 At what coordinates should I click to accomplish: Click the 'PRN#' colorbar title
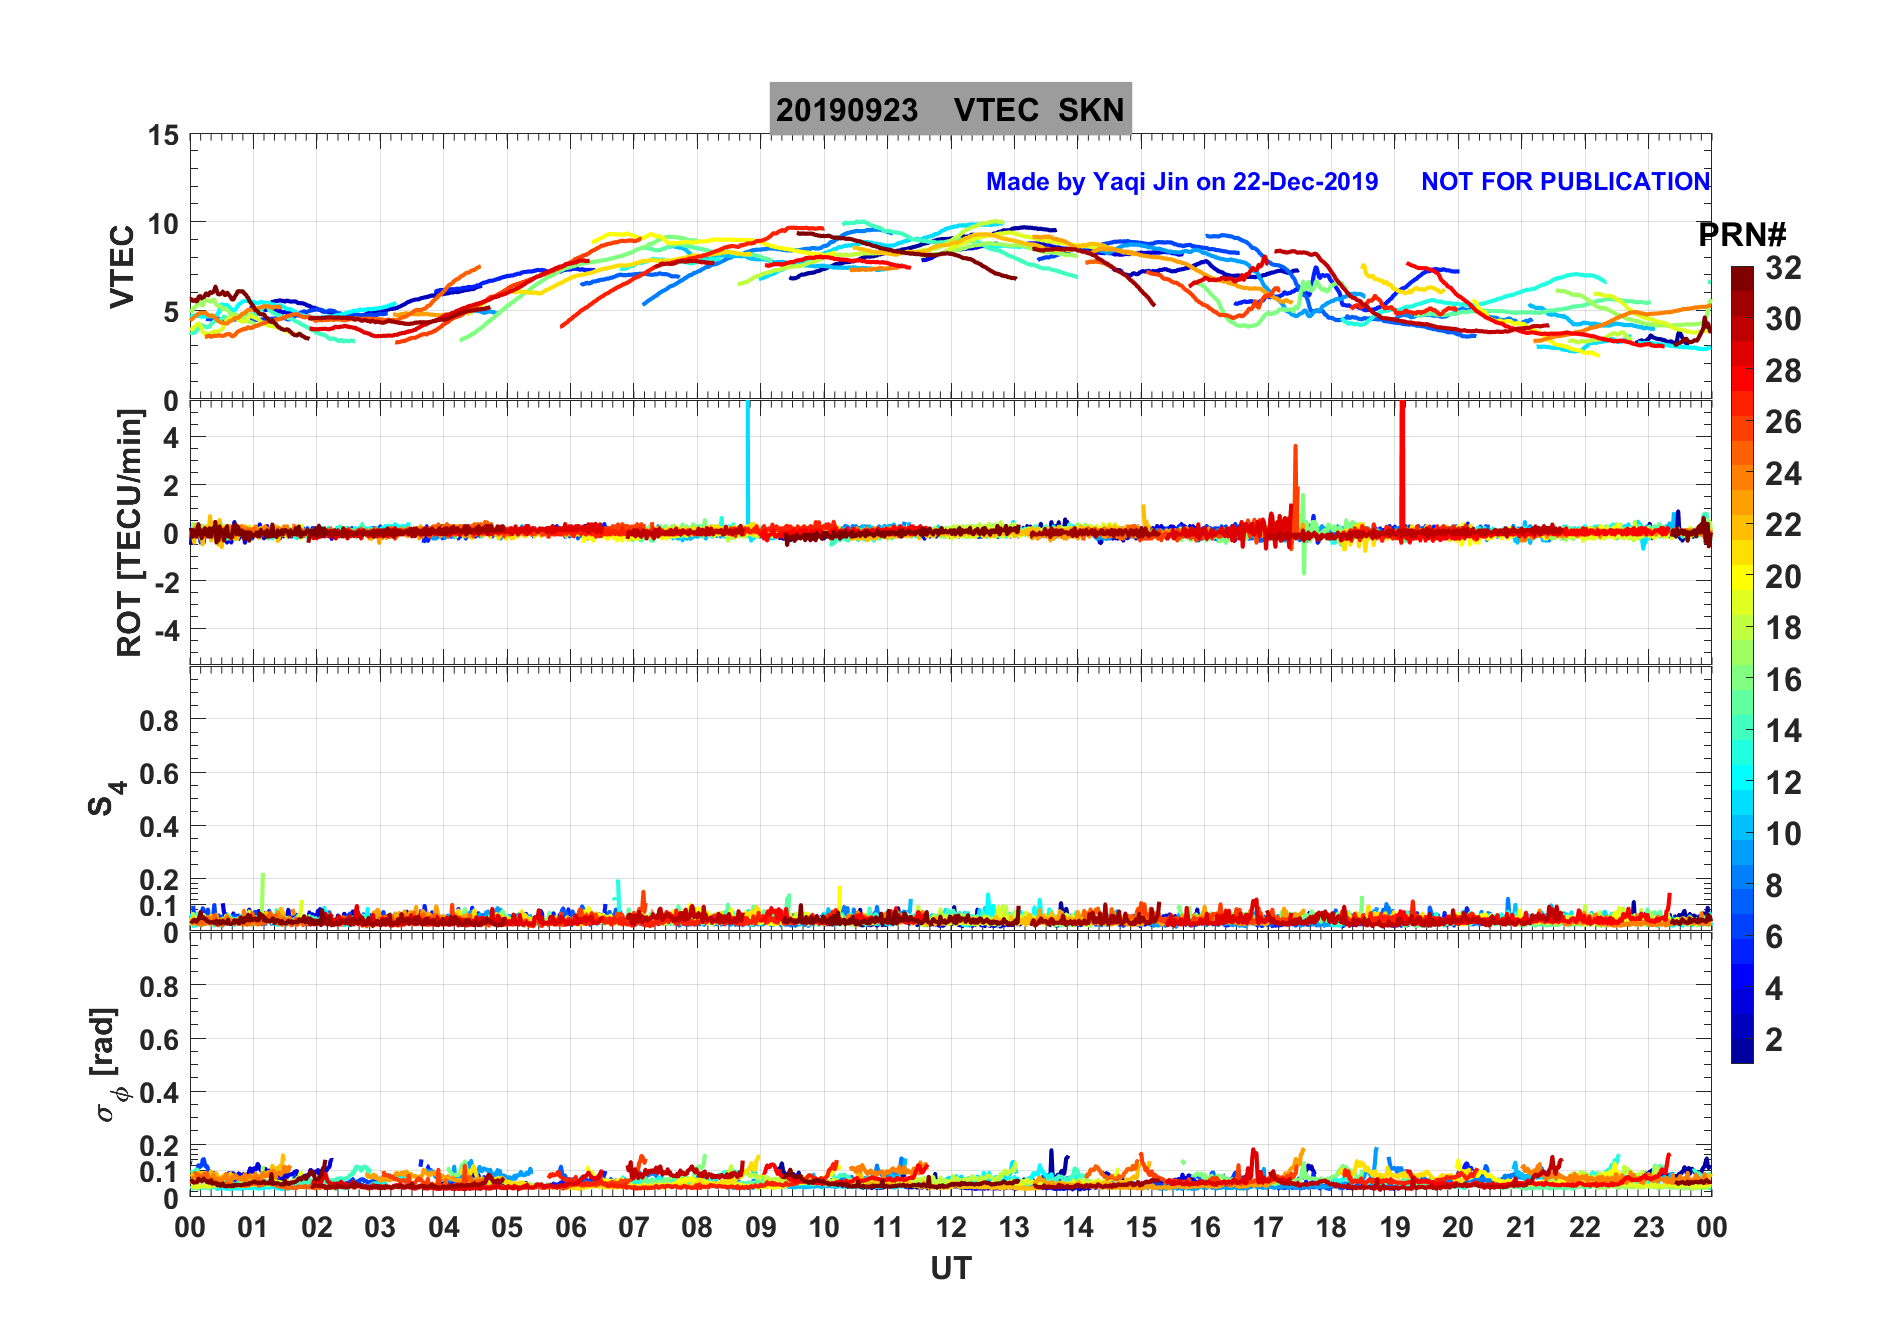(x=1742, y=235)
